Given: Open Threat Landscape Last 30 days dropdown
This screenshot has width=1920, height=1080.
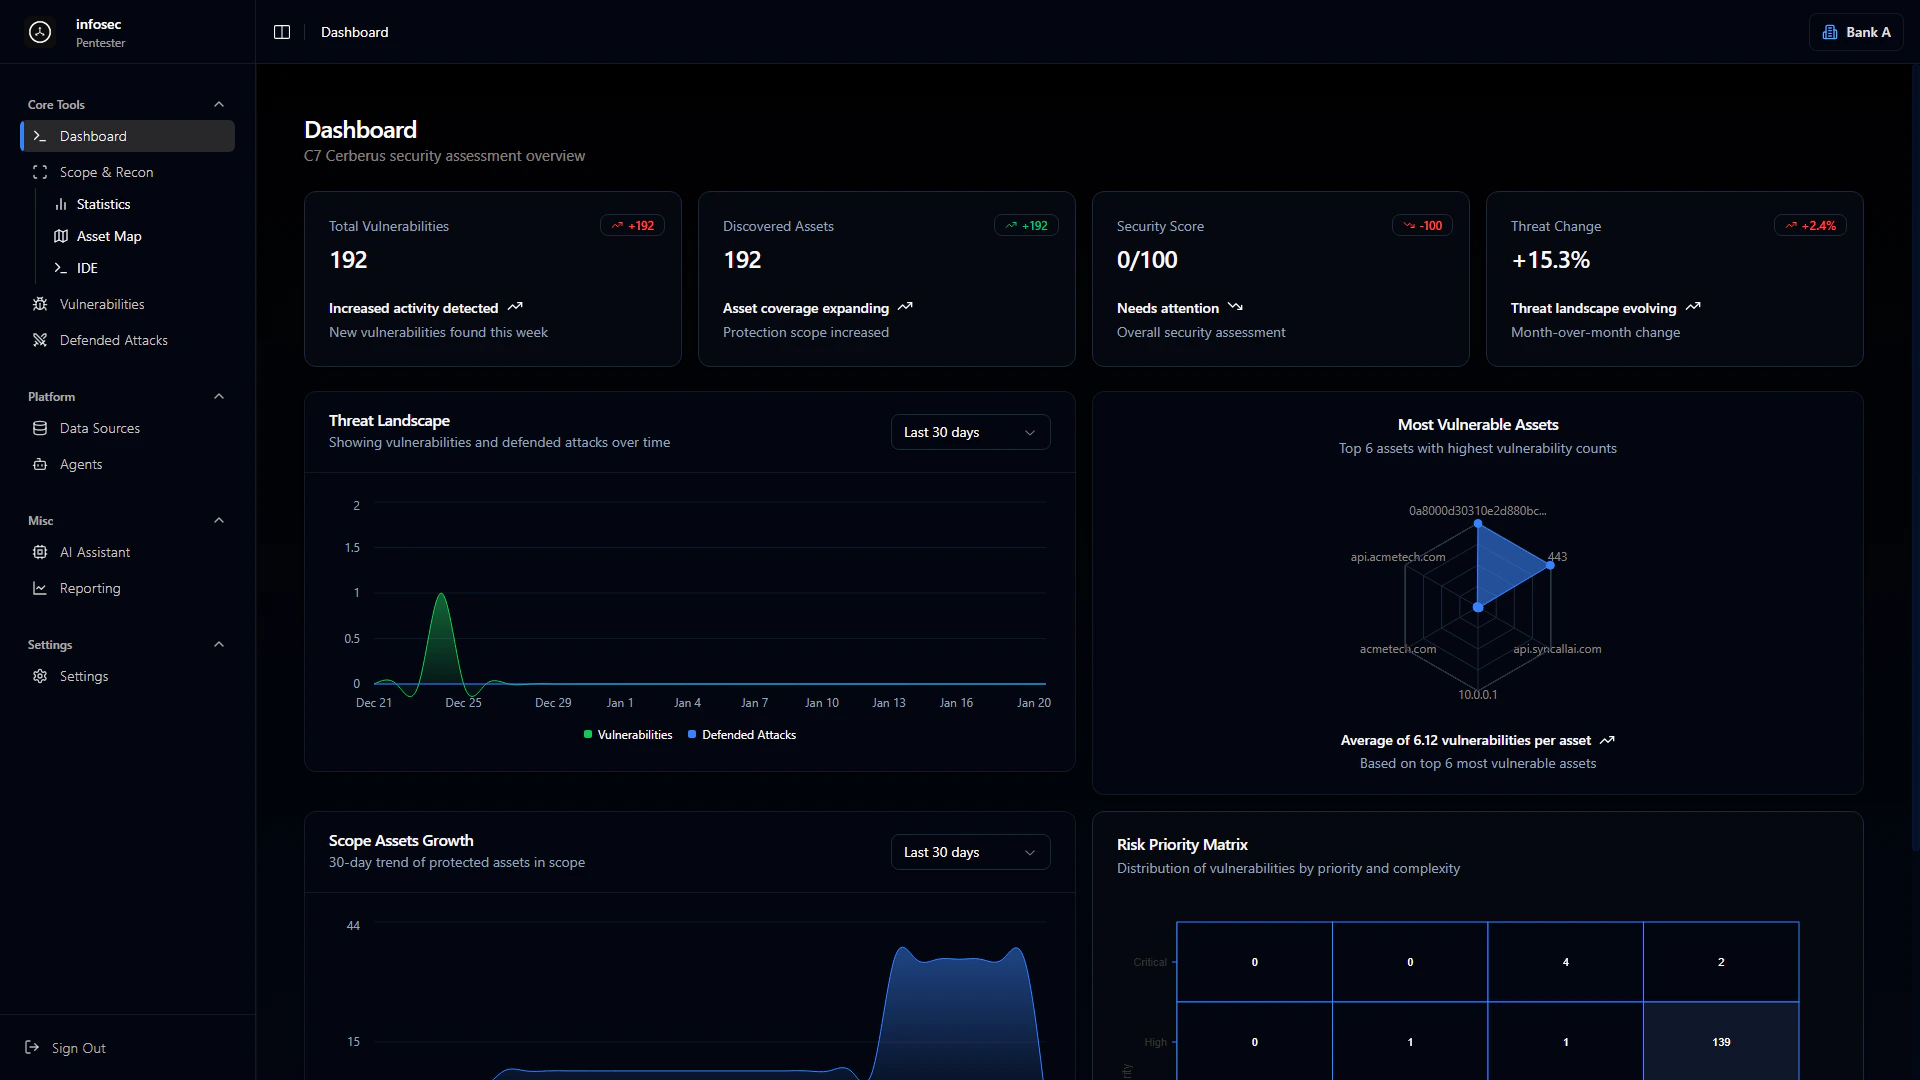Looking at the screenshot, I should click(970, 432).
